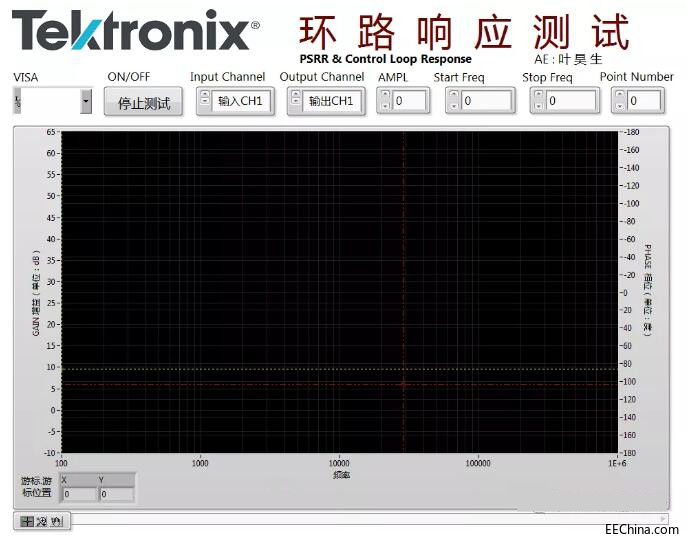Click the cursor X position field
Viewport: 687px width, 542px height.
tap(80, 494)
